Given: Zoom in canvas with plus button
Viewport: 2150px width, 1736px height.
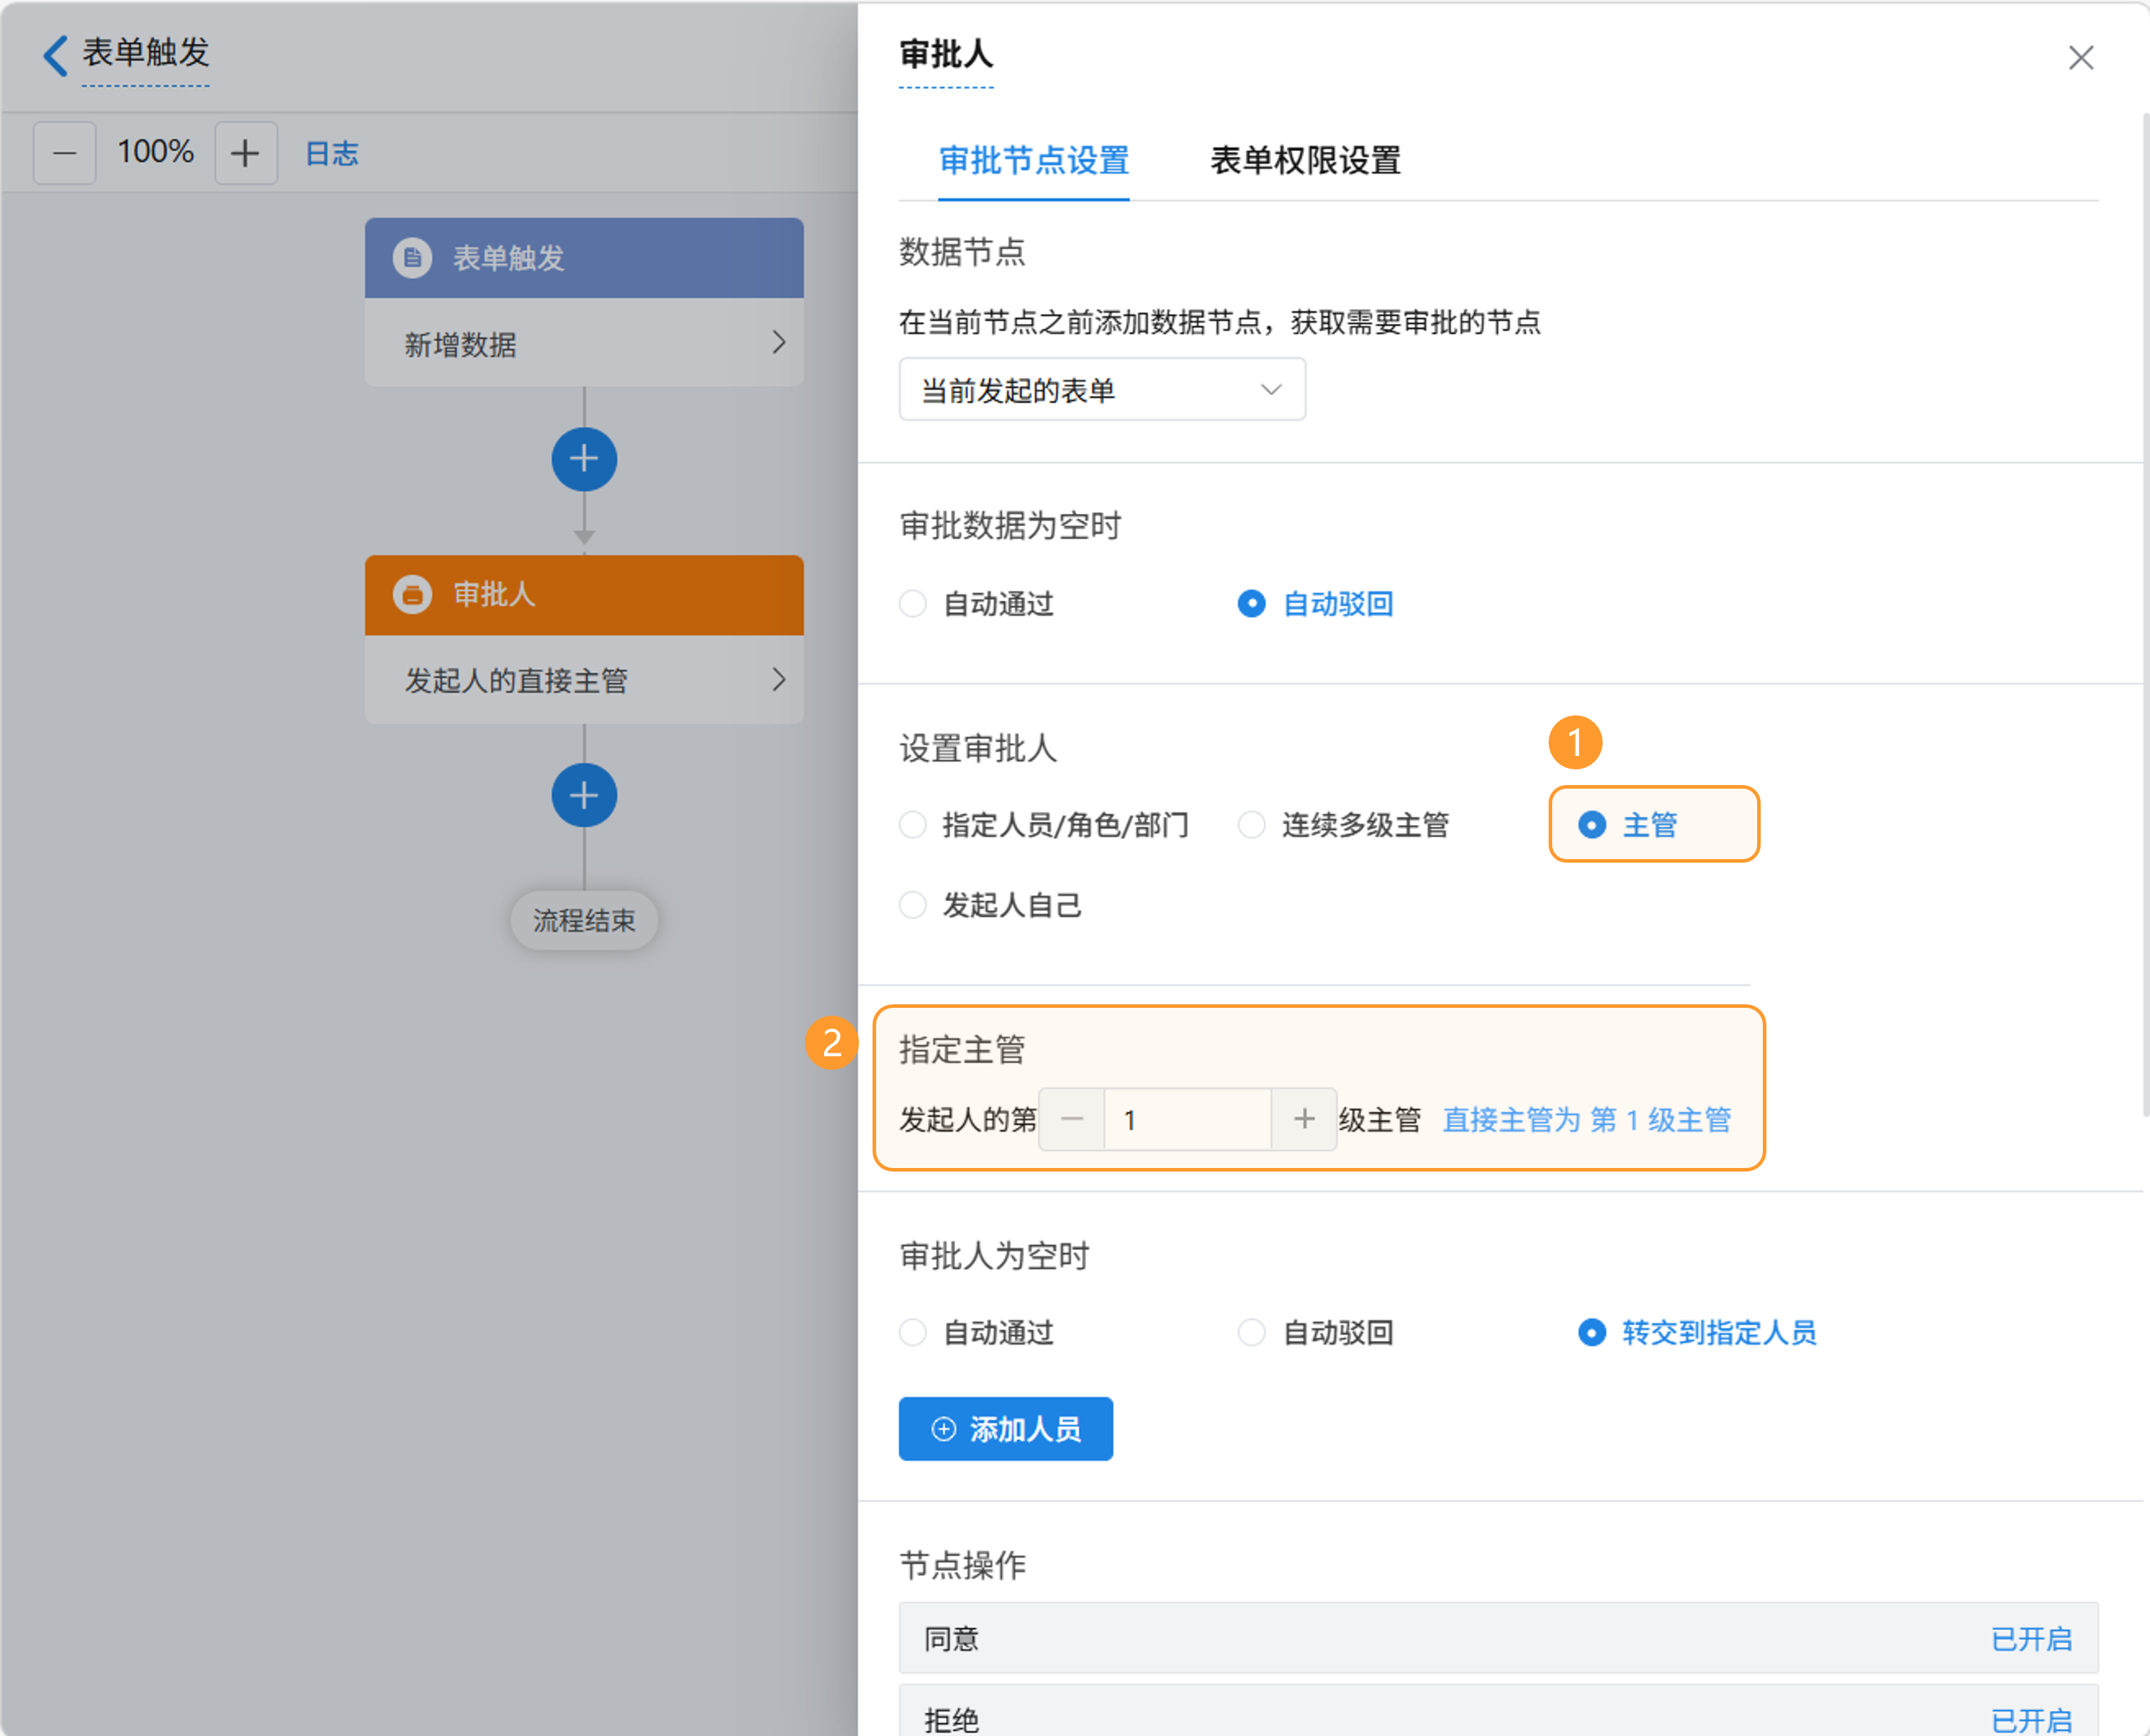Looking at the screenshot, I should point(245,153).
